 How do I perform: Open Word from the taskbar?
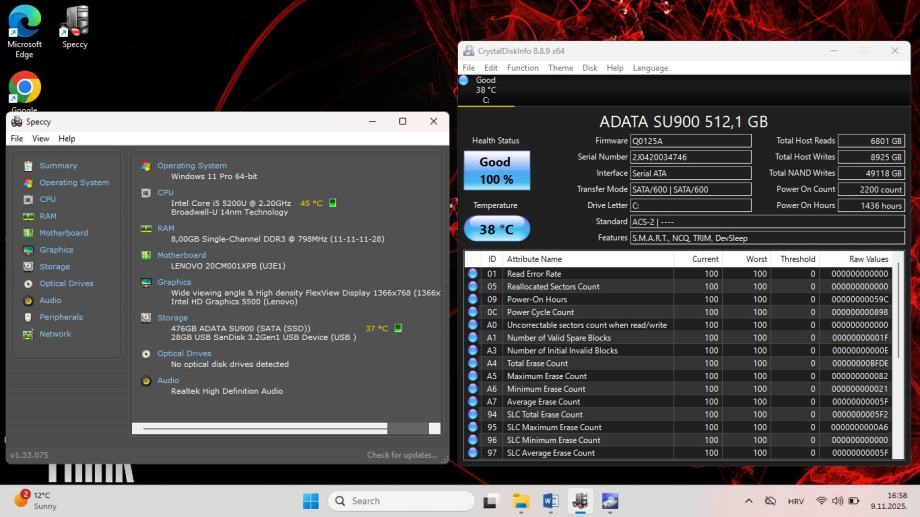click(550, 501)
